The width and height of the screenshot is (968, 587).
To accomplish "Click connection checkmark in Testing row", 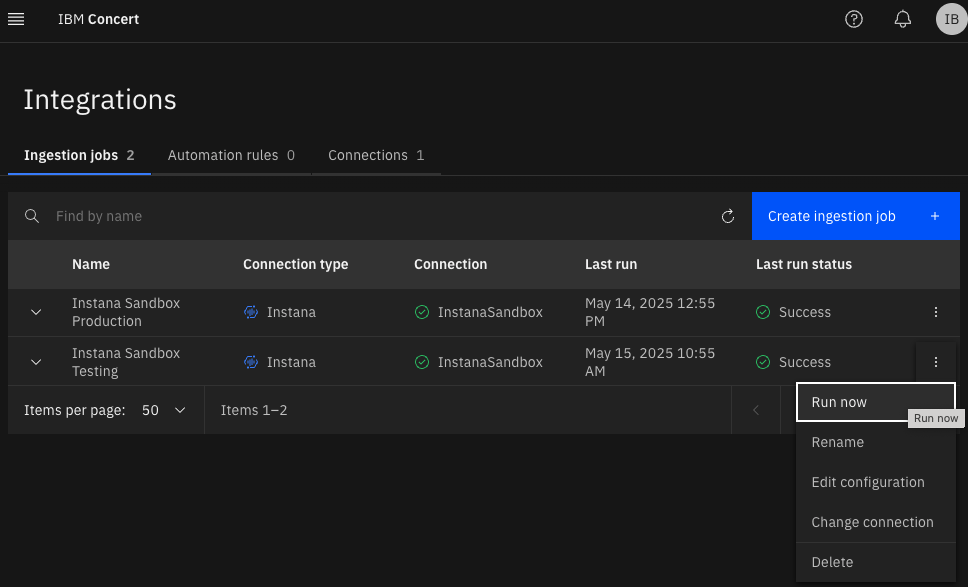I will click(x=422, y=362).
